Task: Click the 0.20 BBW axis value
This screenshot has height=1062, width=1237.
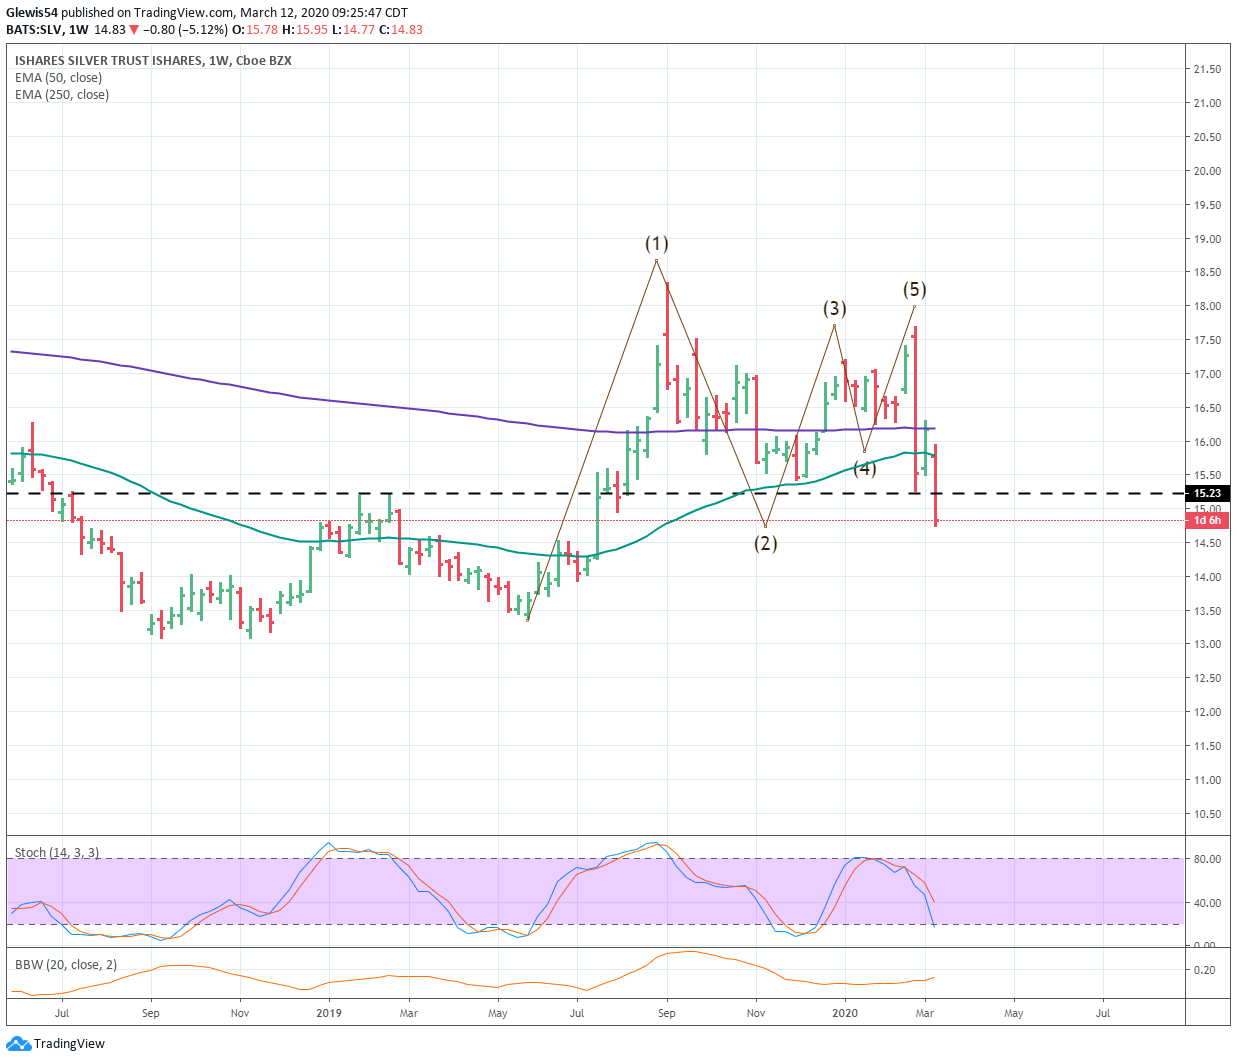Action: [1204, 970]
